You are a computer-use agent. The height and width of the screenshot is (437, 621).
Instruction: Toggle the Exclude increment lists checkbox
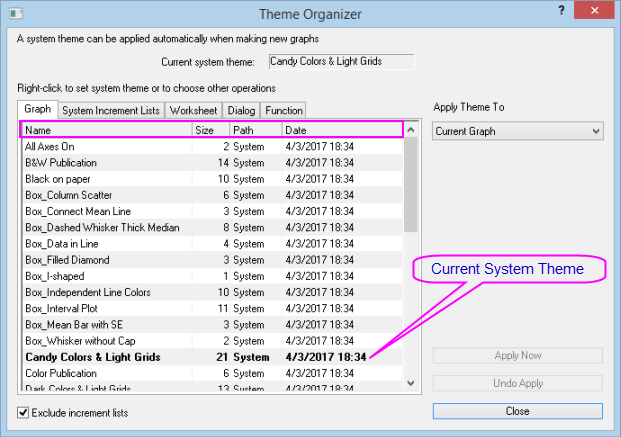24,412
